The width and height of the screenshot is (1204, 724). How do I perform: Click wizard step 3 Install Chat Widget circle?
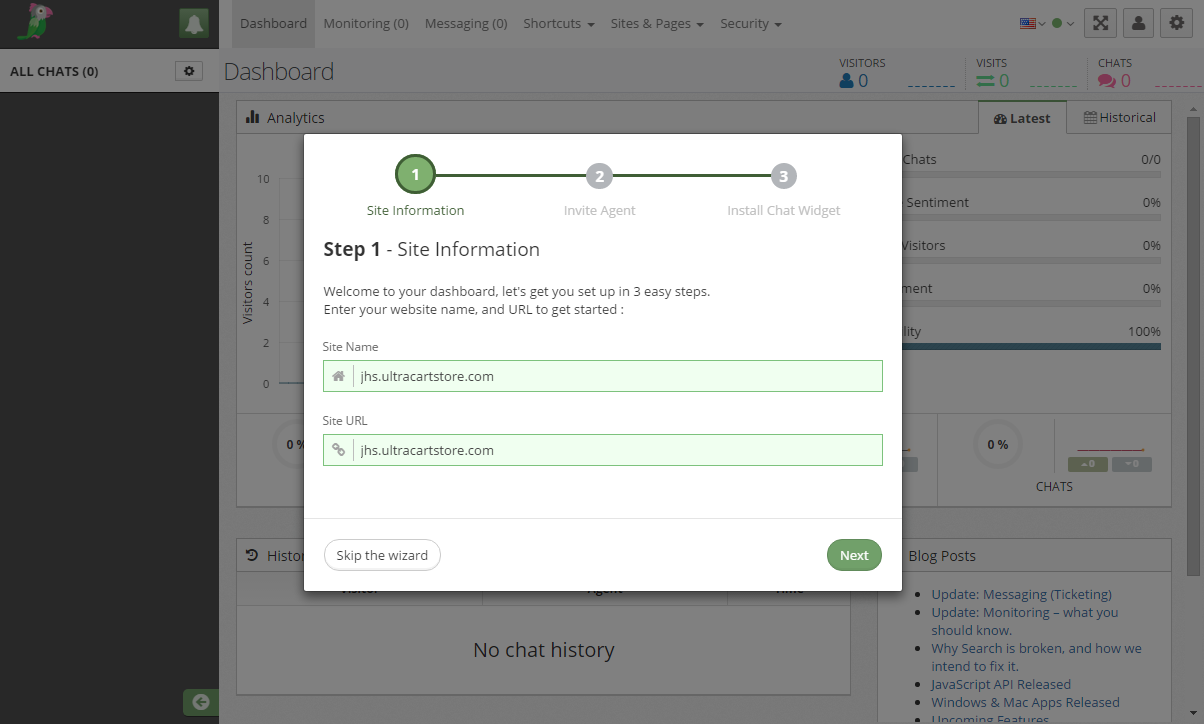[x=783, y=176]
